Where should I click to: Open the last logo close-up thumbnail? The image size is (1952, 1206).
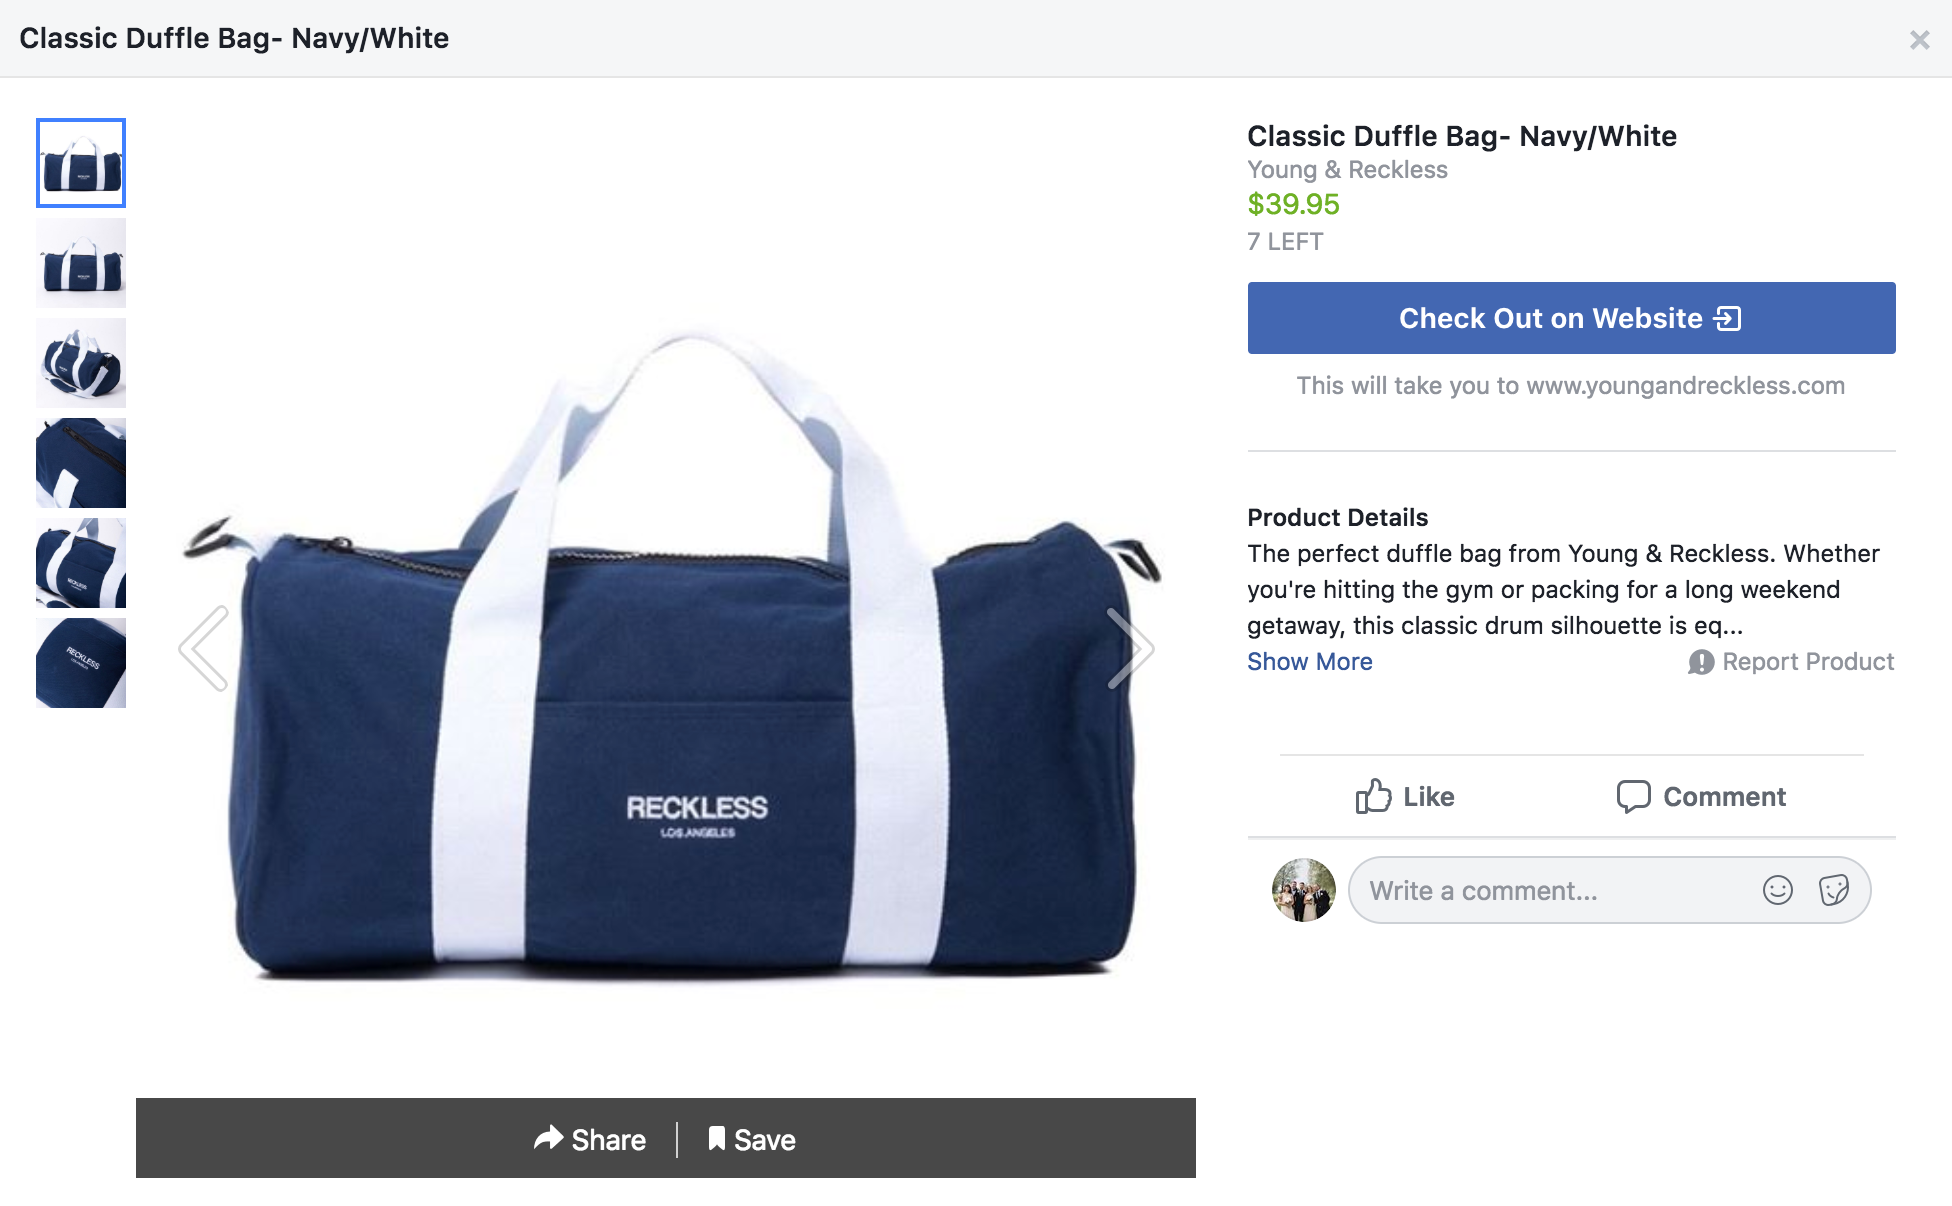(x=81, y=663)
